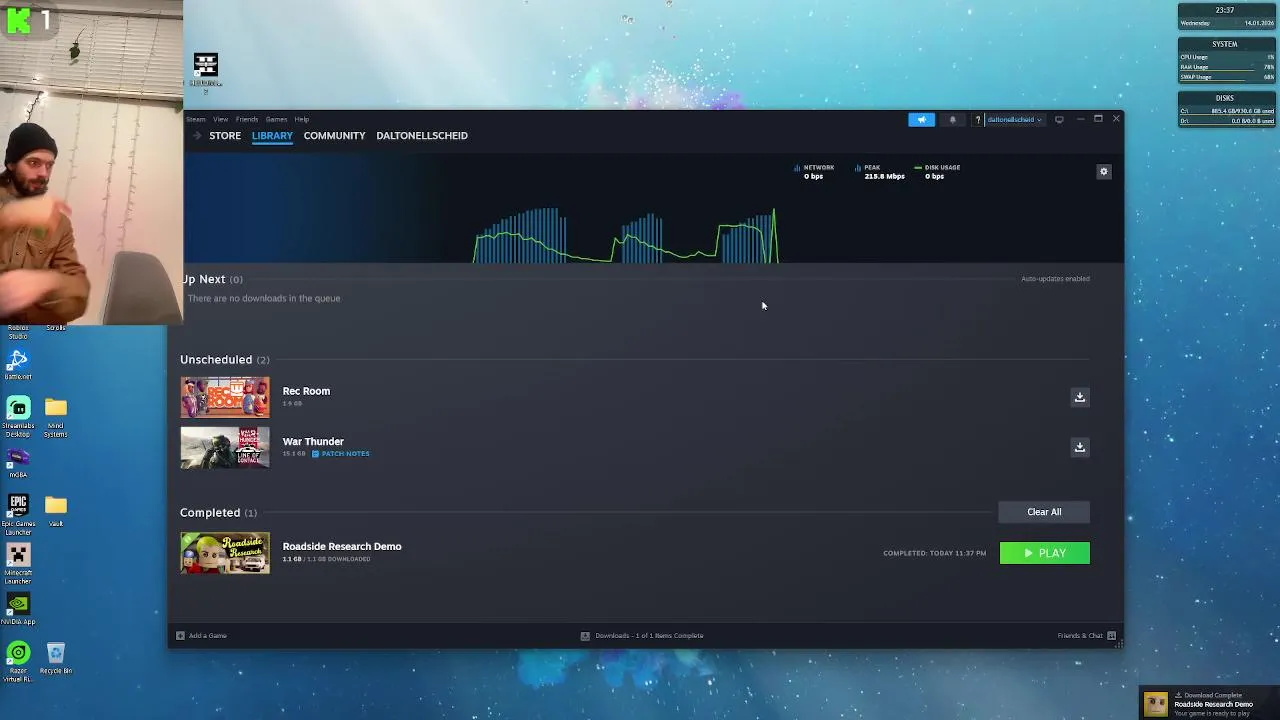The width and height of the screenshot is (1280, 720).
Task: Click the Add a Game plus icon
Action: pyautogui.click(x=180, y=636)
